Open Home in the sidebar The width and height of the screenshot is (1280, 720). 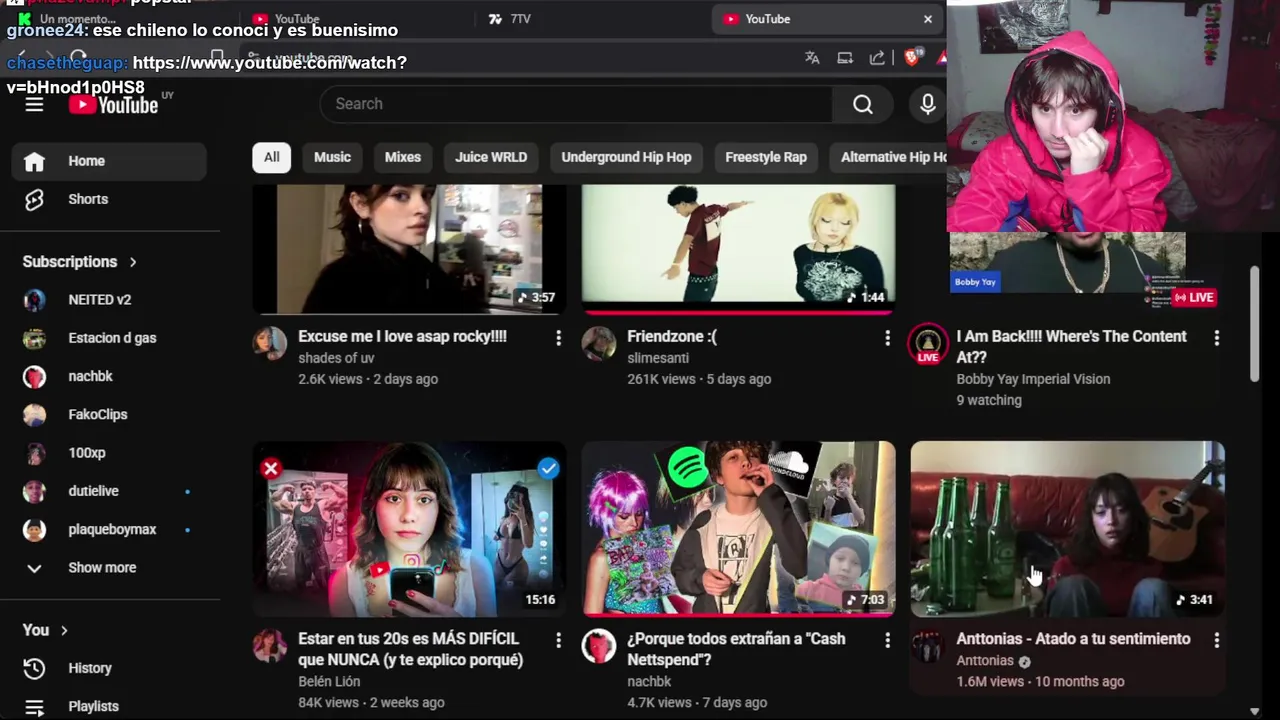coord(109,161)
